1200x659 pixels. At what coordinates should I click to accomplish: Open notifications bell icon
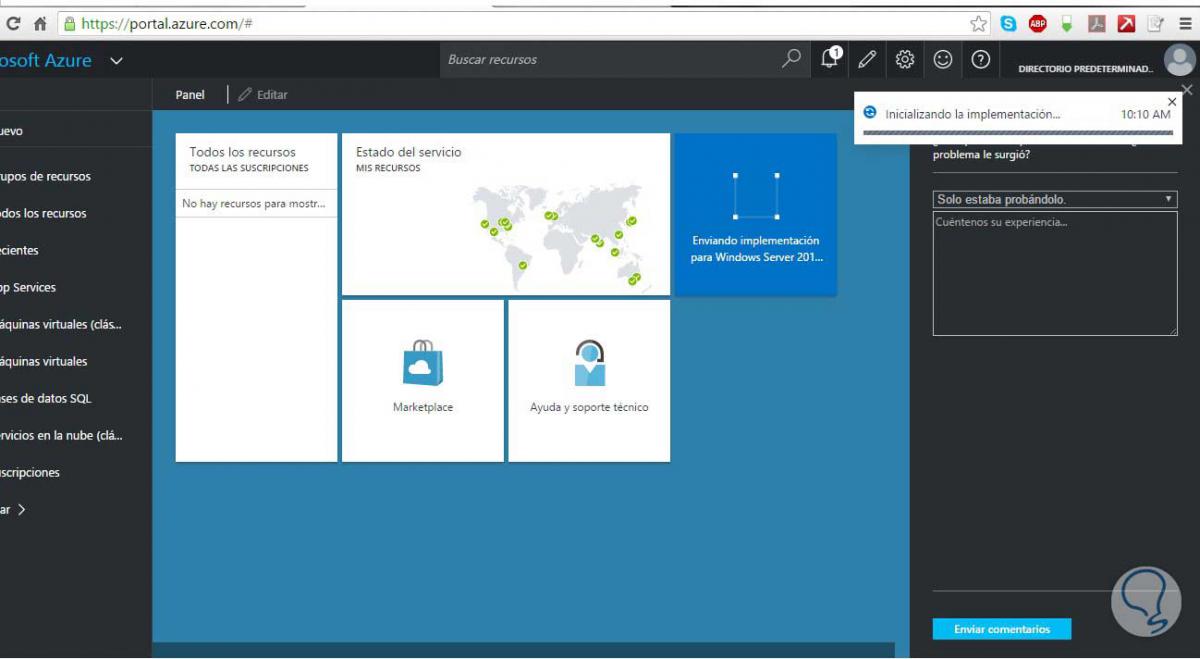pos(830,59)
